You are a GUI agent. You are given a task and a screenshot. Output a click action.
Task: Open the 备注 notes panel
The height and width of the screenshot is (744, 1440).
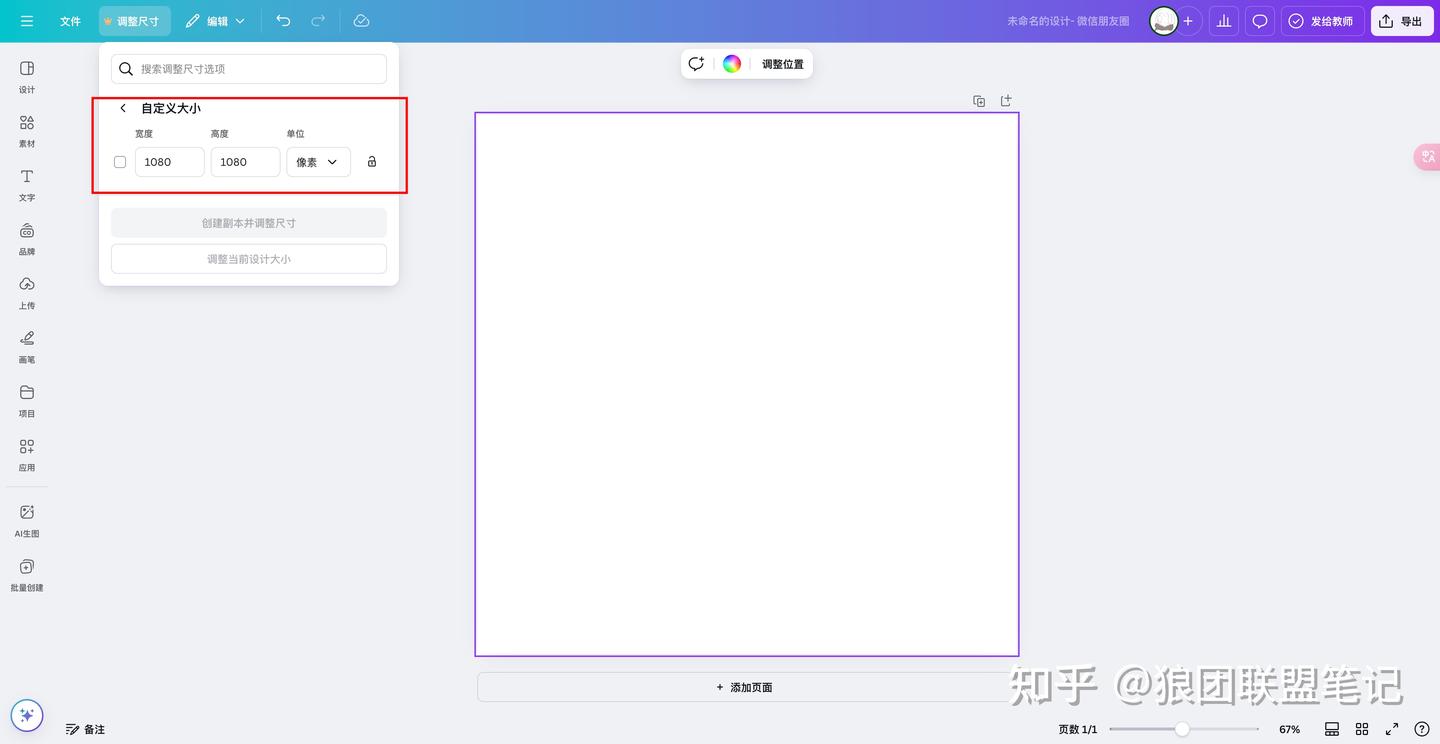pyautogui.click(x=85, y=729)
